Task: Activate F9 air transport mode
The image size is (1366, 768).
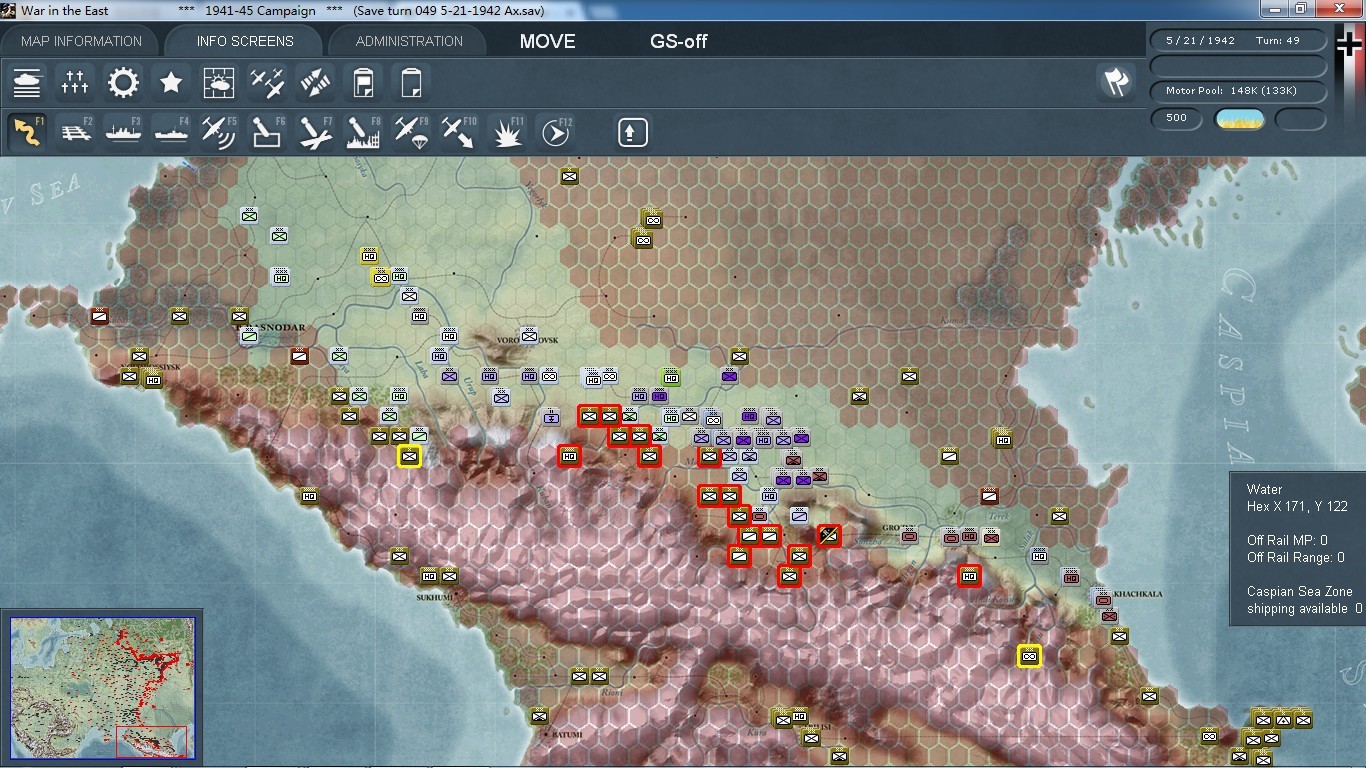Action: (x=411, y=132)
